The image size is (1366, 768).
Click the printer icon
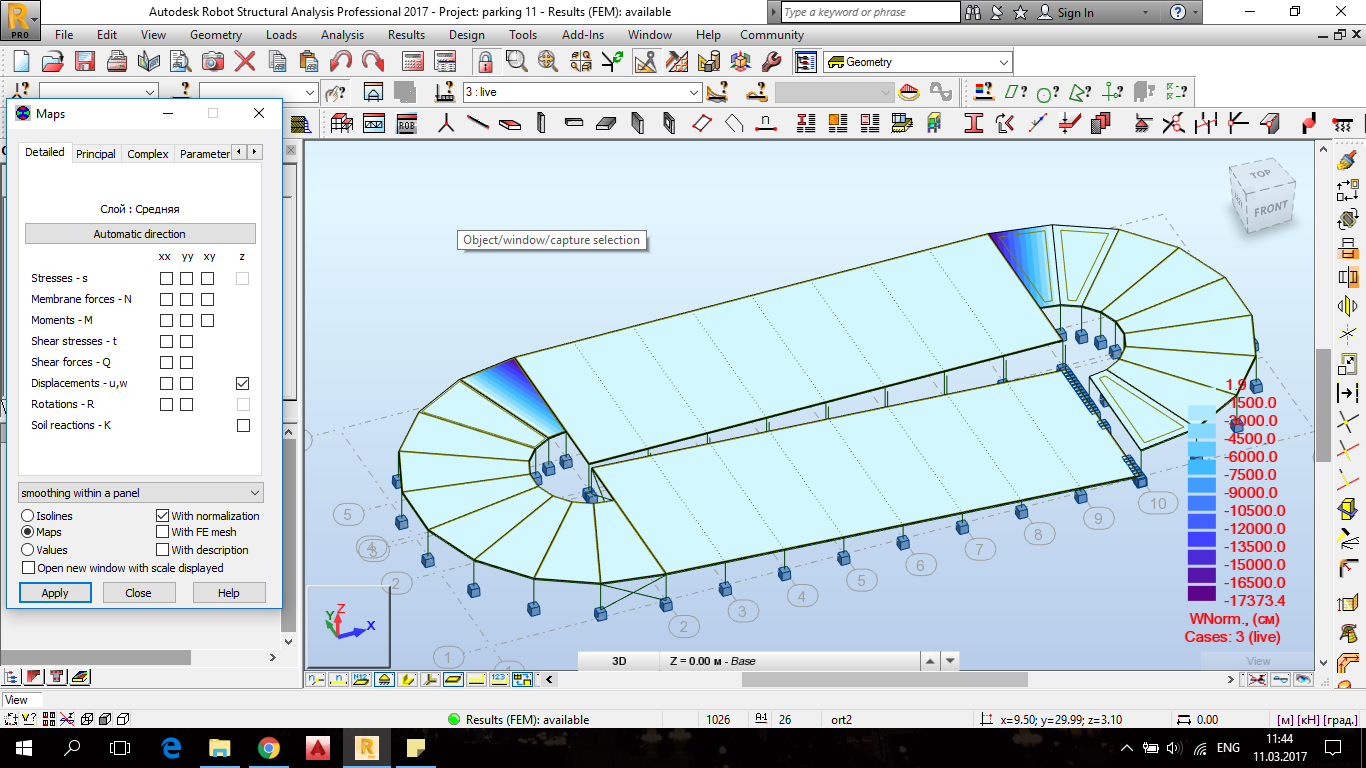pos(117,61)
